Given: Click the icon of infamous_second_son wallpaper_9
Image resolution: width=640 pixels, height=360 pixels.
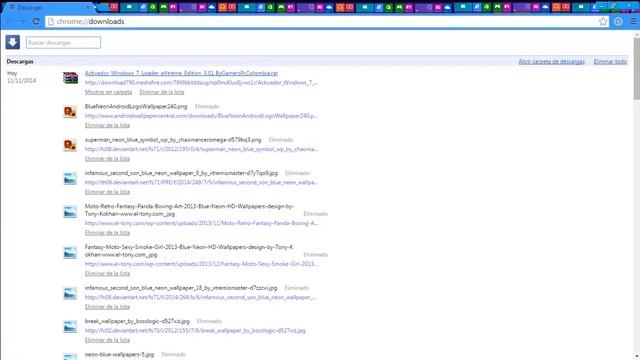Looking at the screenshot, I should point(70,178).
